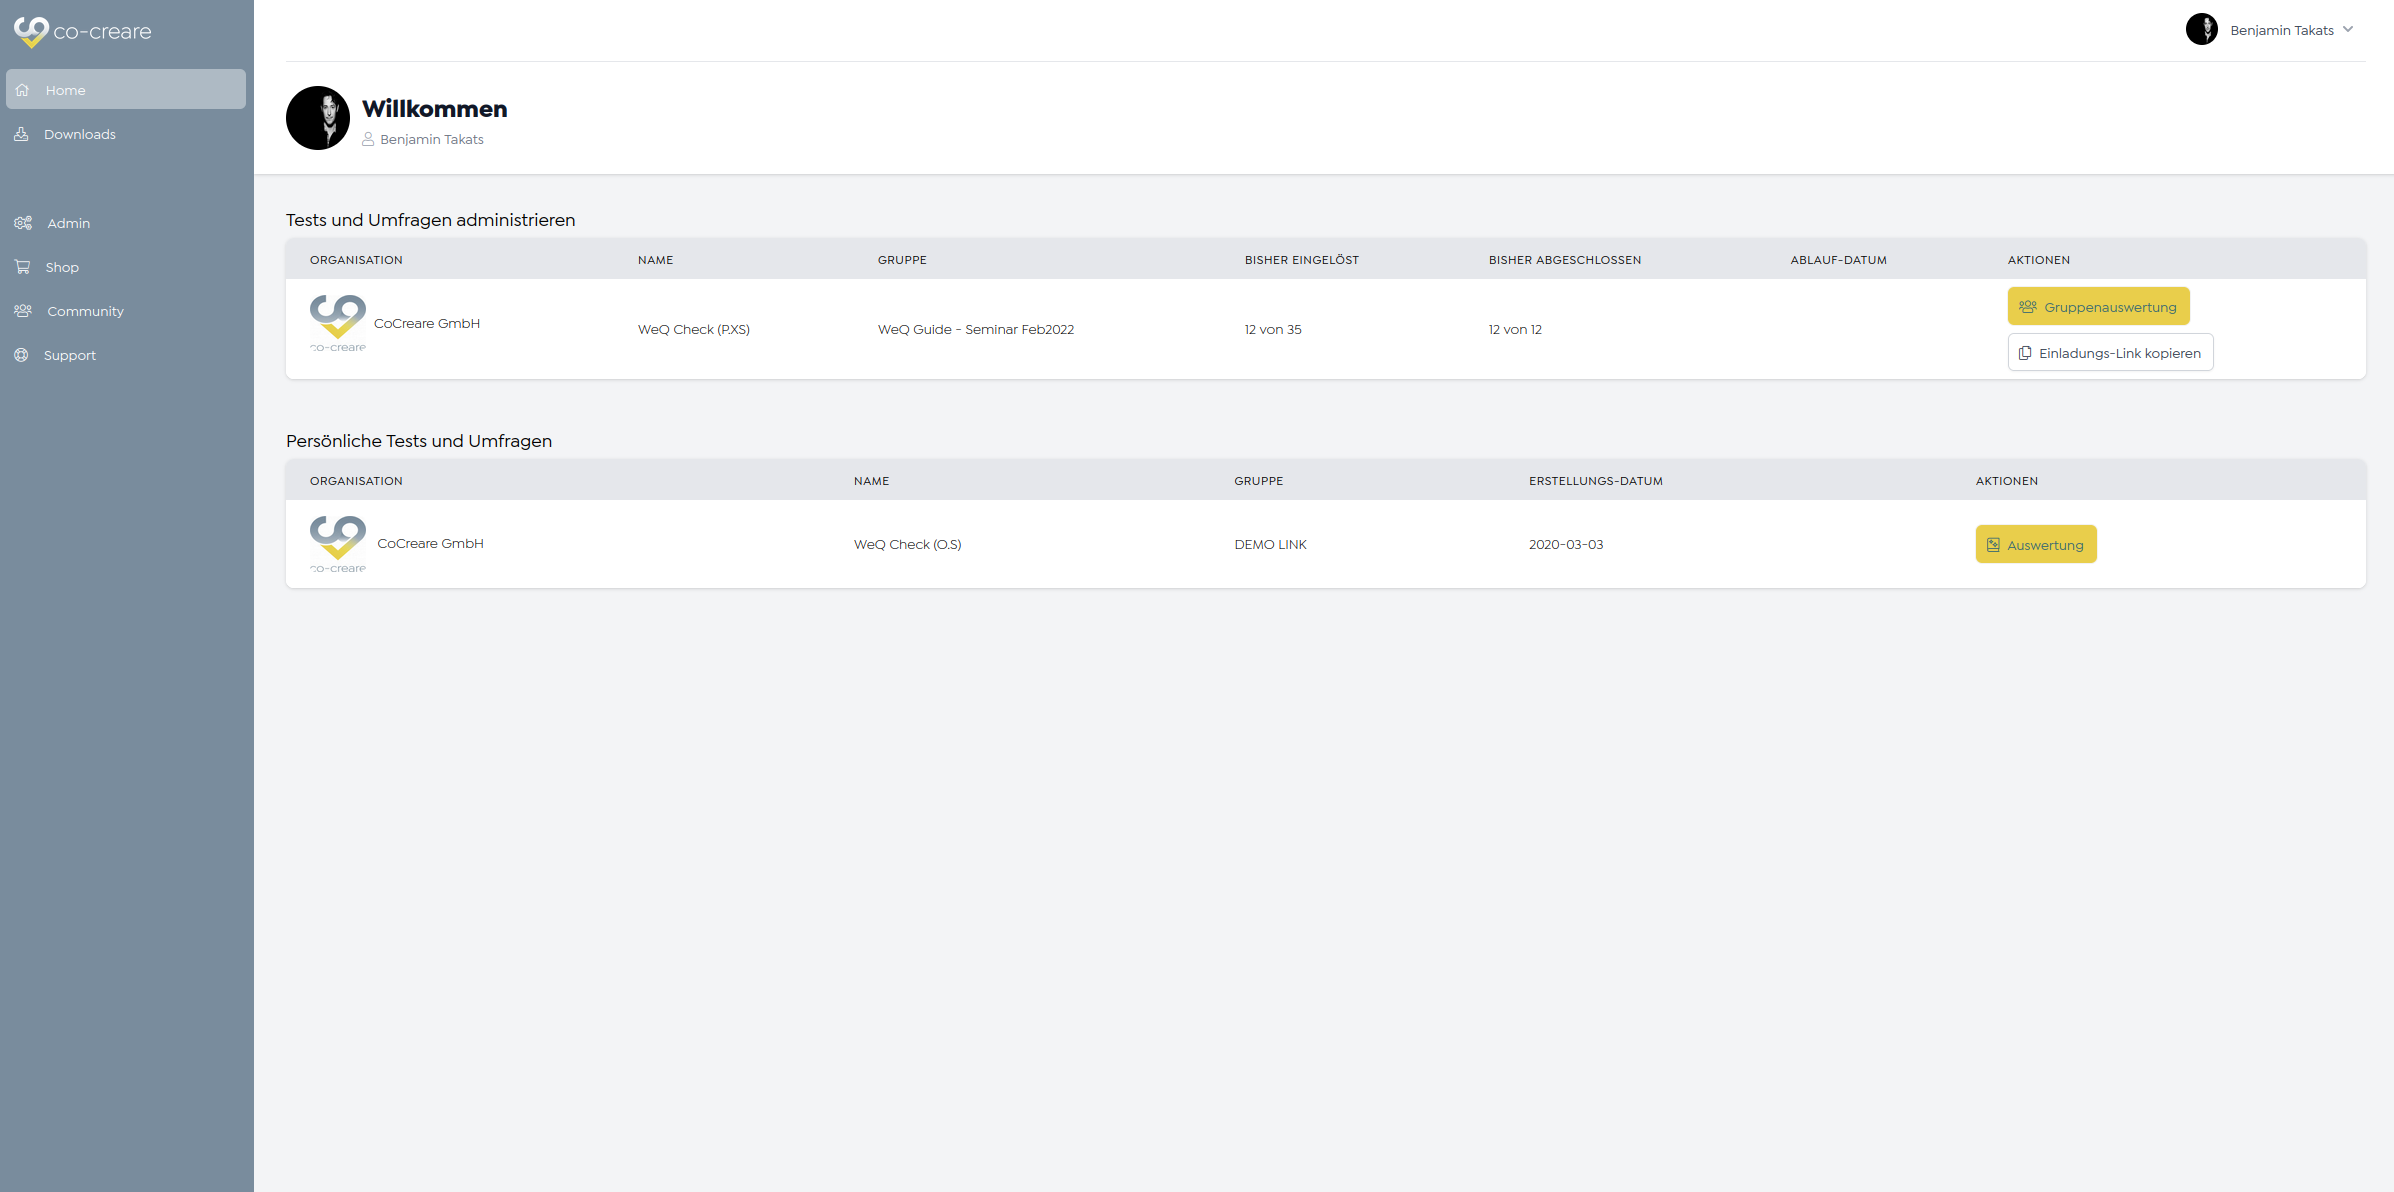Click the Support lifebuoy icon
Image resolution: width=2394 pixels, height=1192 pixels.
coord(21,355)
